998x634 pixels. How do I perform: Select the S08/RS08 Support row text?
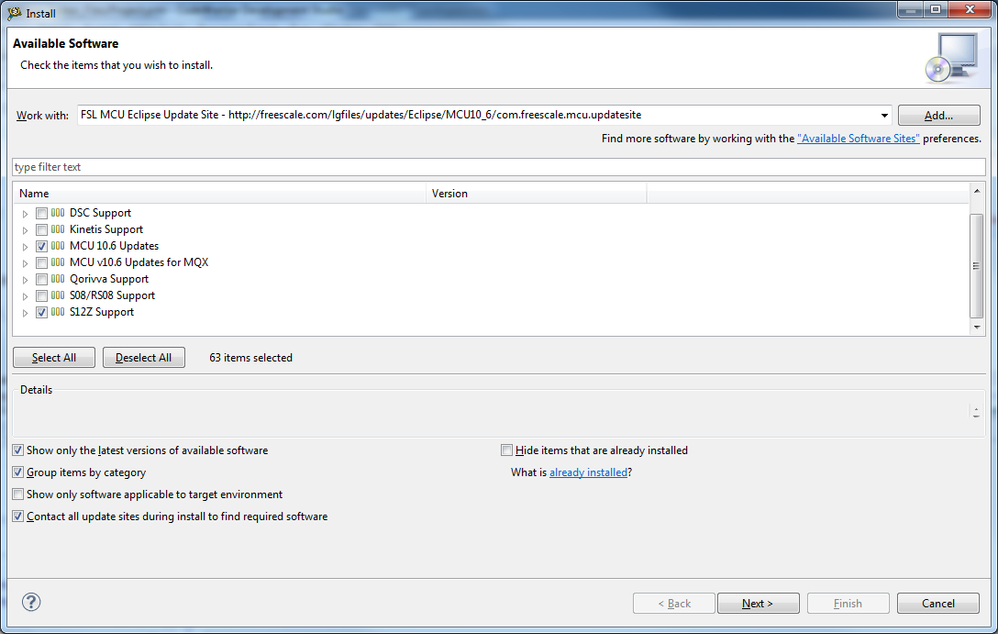point(112,295)
